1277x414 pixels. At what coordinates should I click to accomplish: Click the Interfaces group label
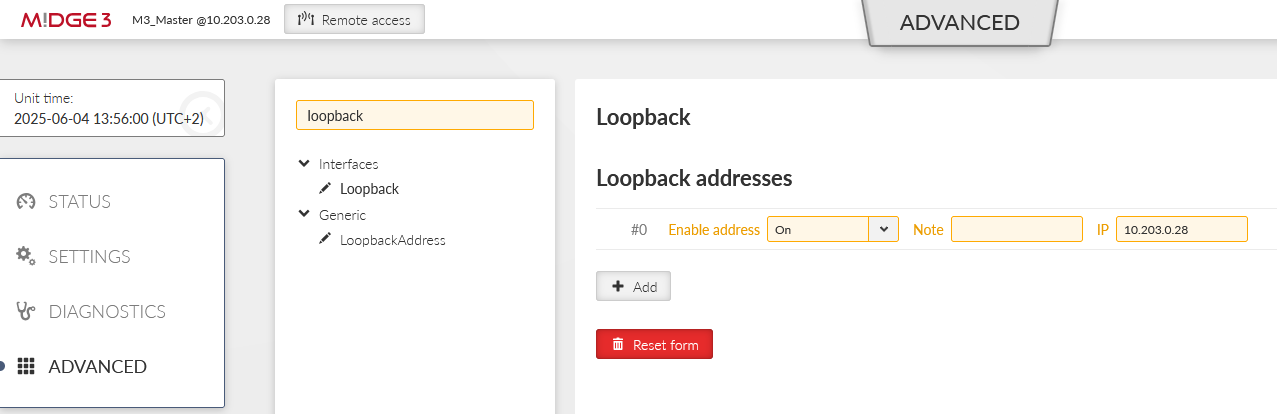(349, 164)
